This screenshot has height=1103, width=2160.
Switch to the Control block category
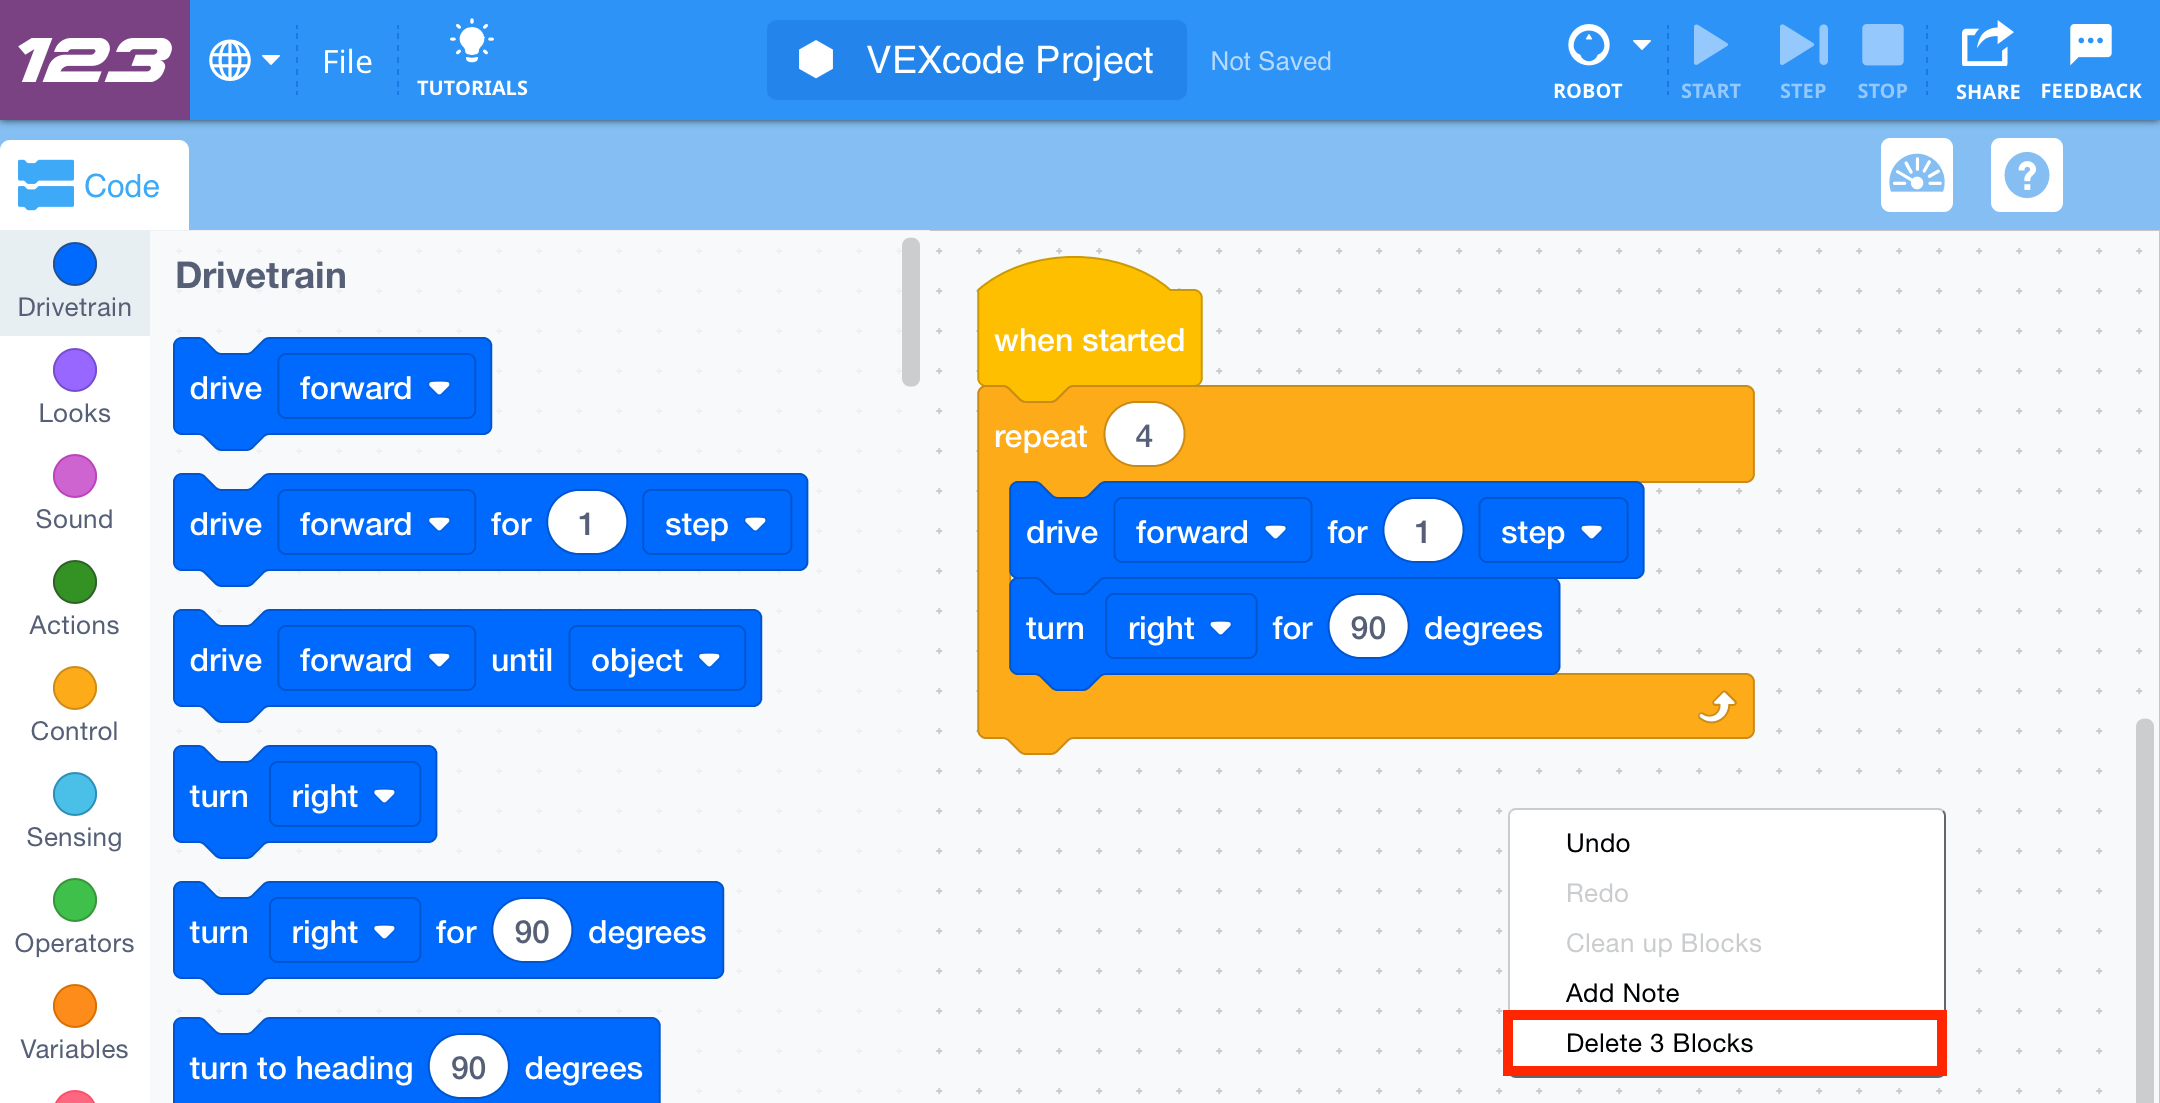point(74,688)
